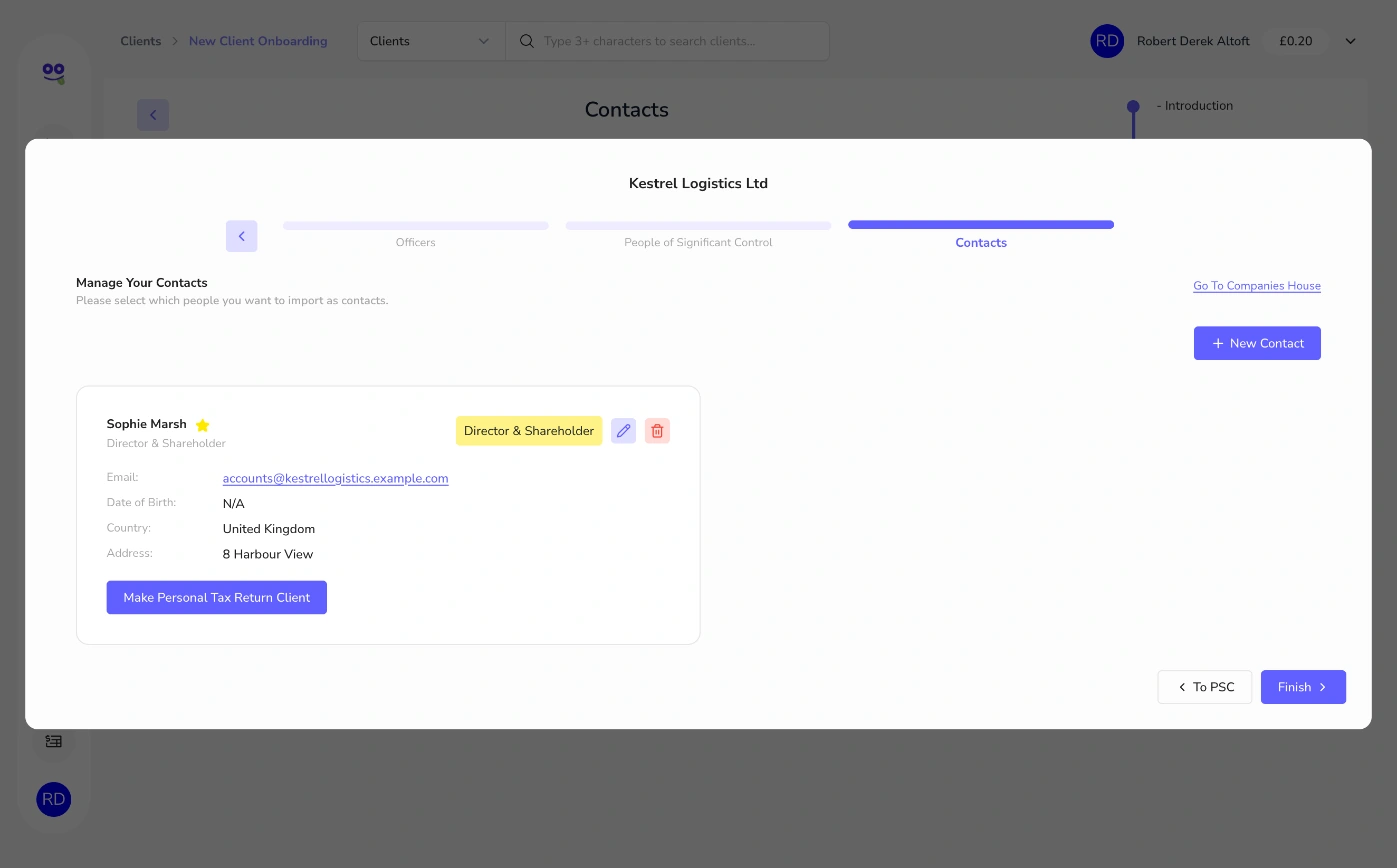Viewport: 1397px width, 868px height.
Task: Click the Clients breadcrumb link
Action: coord(141,41)
